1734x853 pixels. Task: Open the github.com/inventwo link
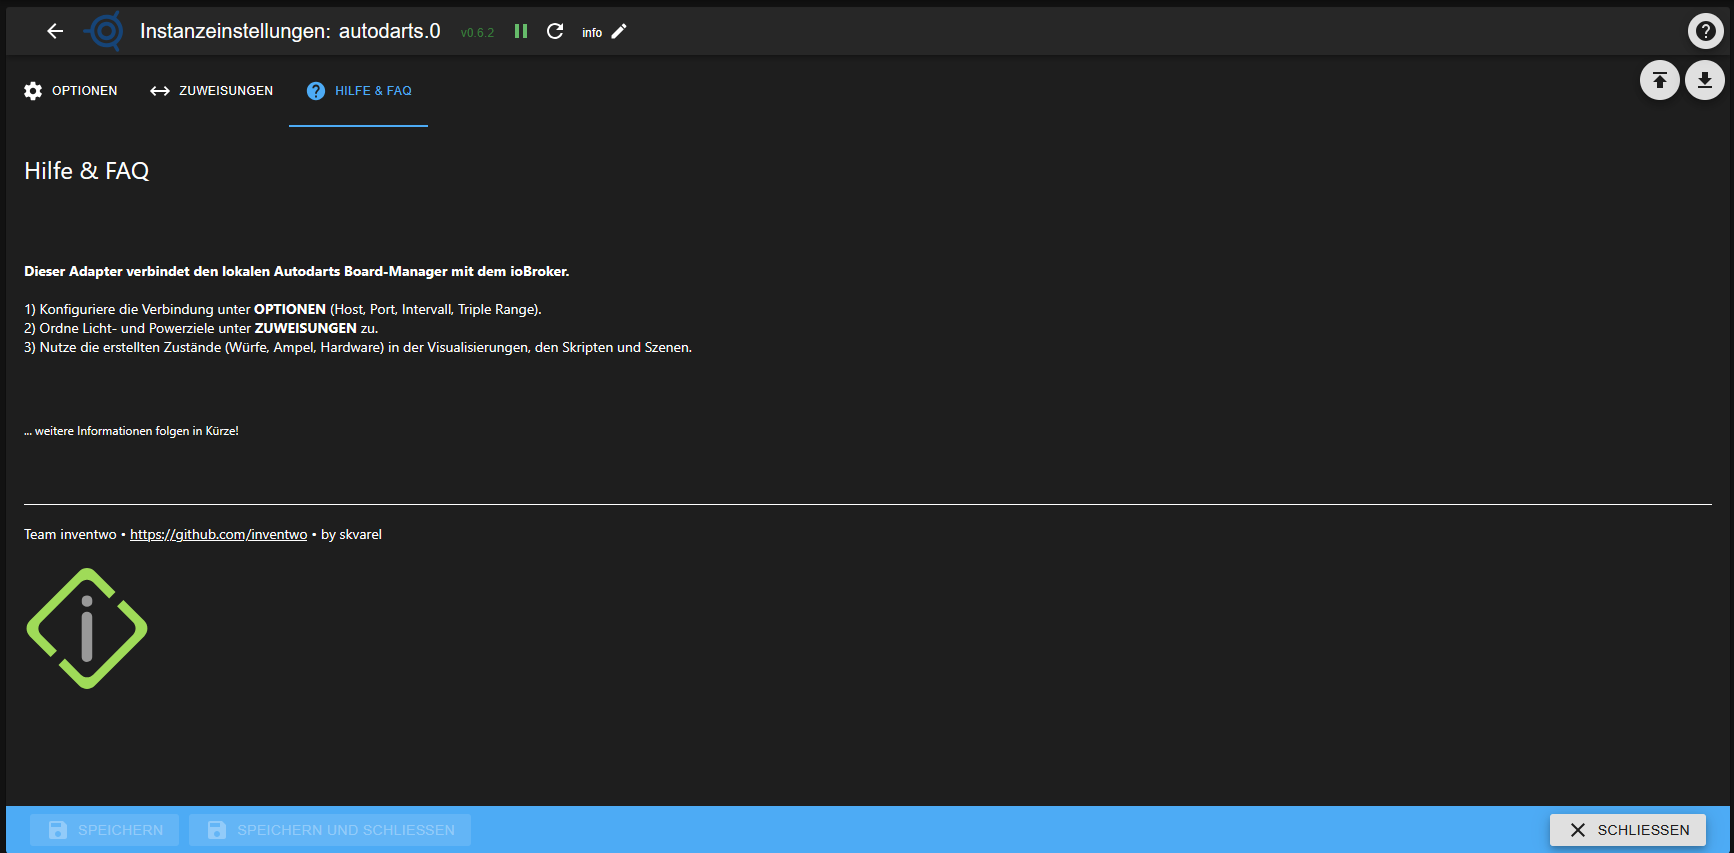tap(218, 535)
